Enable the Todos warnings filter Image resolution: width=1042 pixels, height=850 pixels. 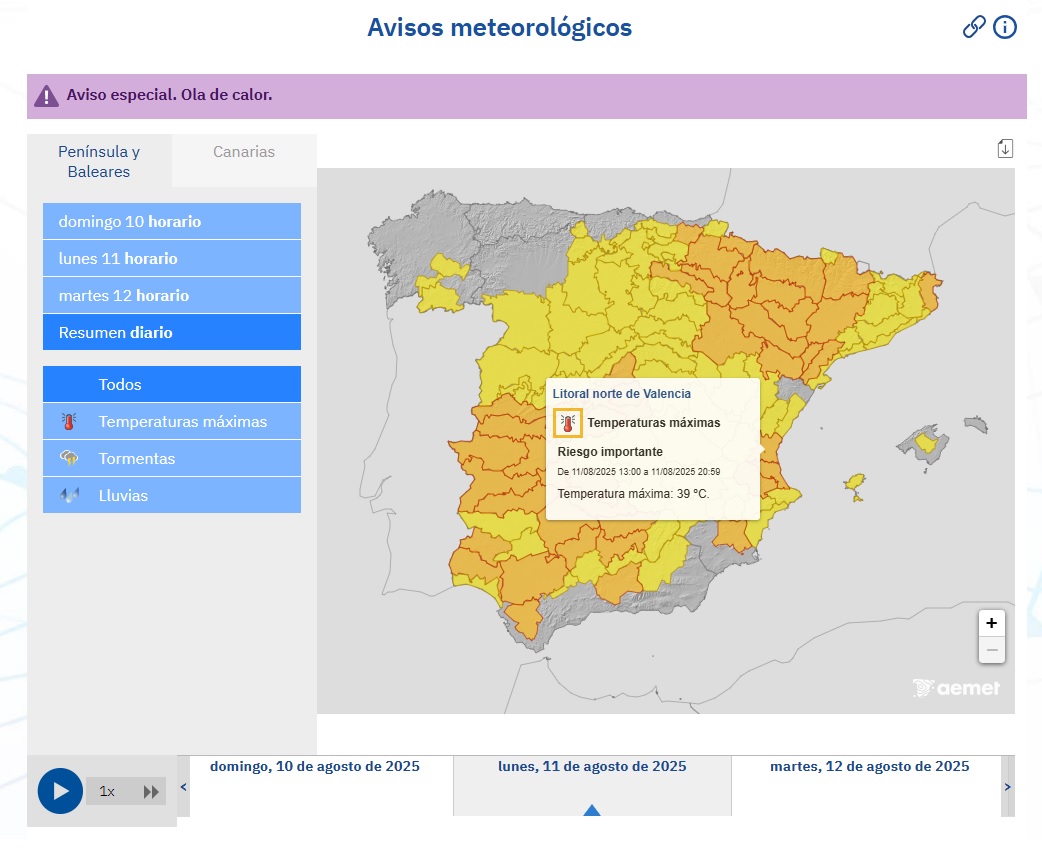171,384
